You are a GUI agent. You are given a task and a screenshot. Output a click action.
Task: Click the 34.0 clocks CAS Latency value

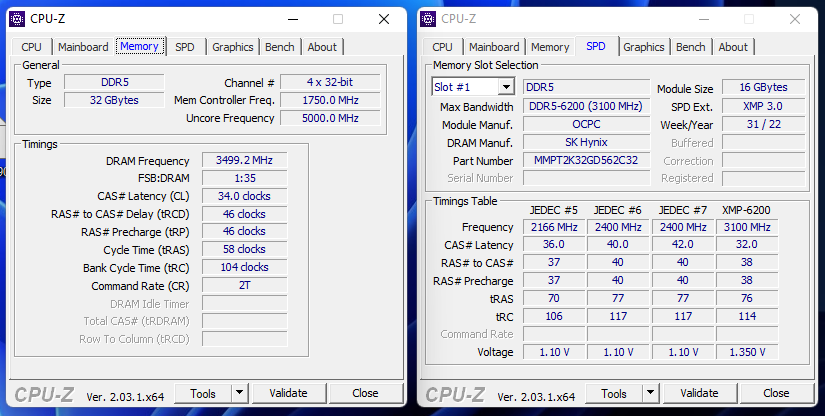click(244, 196)
